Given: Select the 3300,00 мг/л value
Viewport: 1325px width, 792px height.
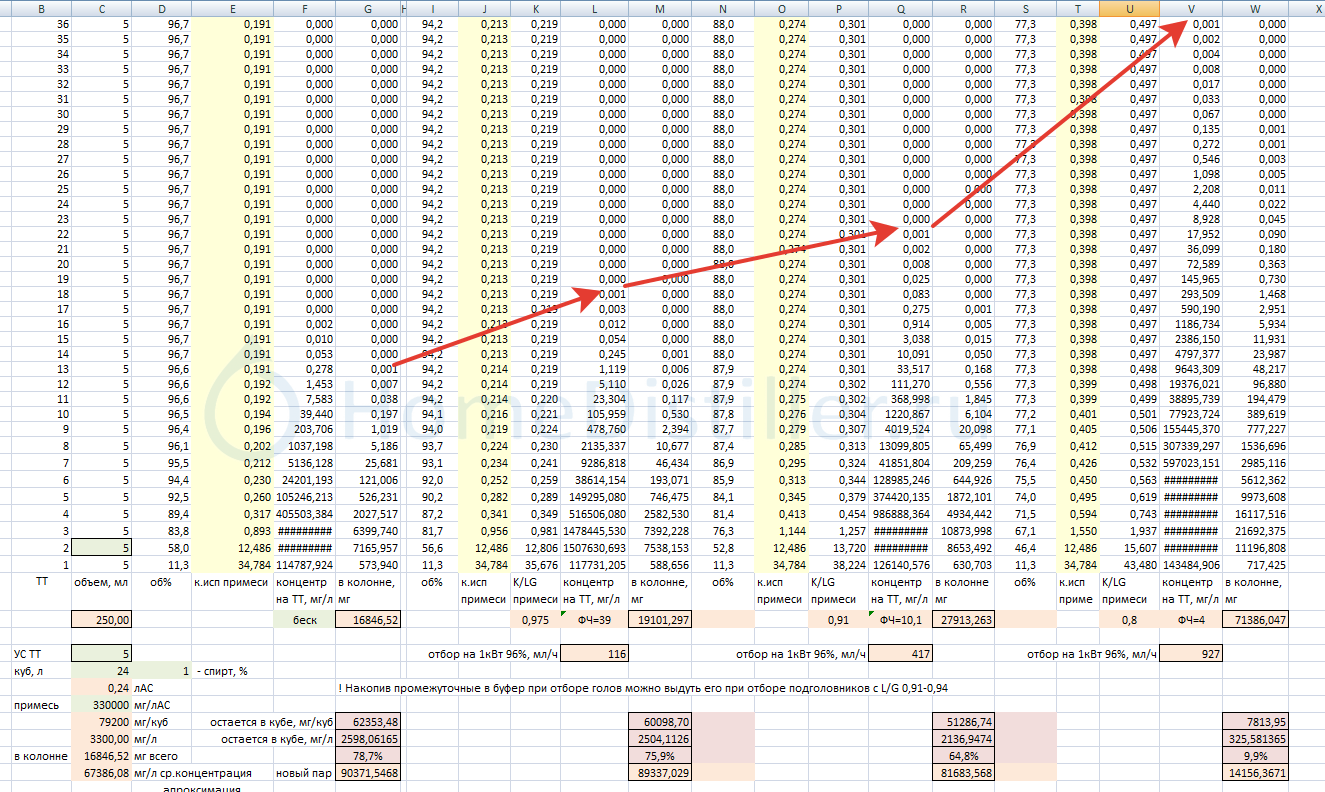Looking at the screenshot, I should pyautogui.click(x=102, y=738).
